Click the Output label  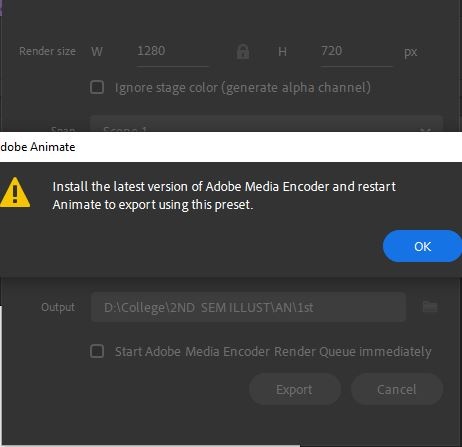pos(58,307)
